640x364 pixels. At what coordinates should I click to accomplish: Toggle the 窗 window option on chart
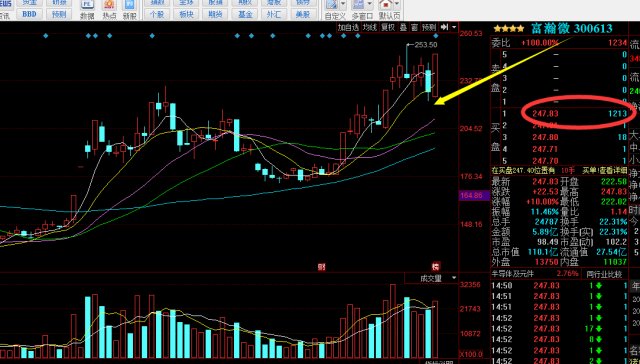point(414,27)
